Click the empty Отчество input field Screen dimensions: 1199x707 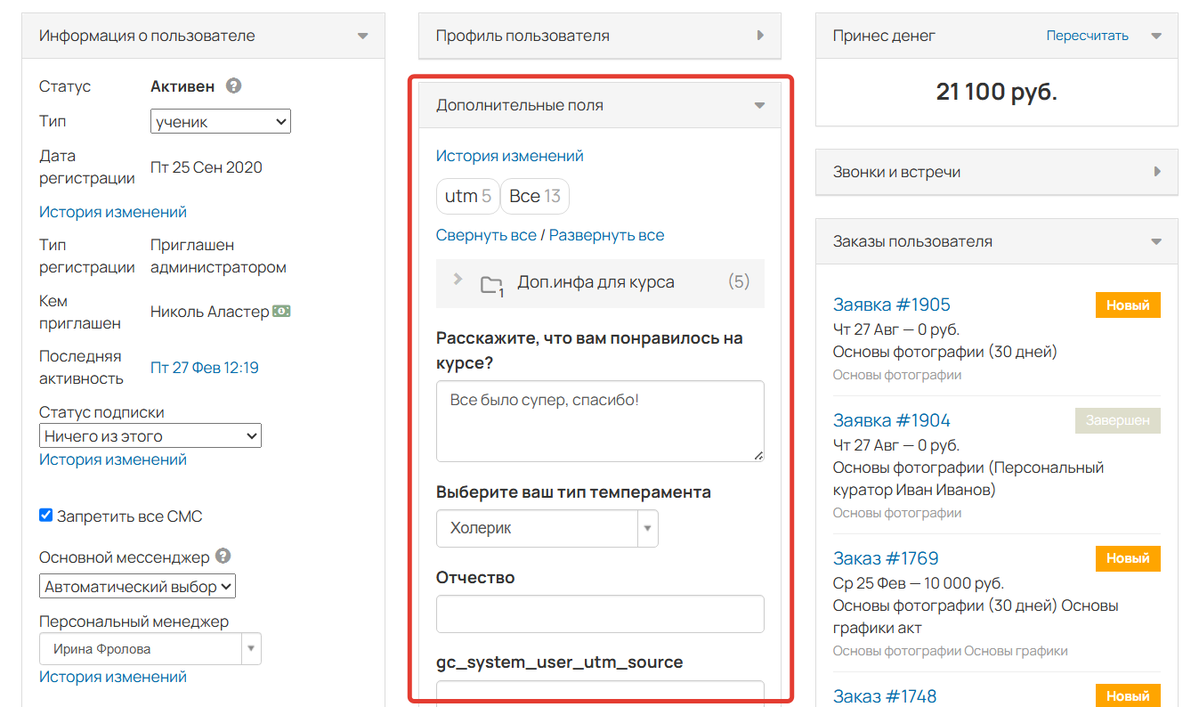[600, 614]
